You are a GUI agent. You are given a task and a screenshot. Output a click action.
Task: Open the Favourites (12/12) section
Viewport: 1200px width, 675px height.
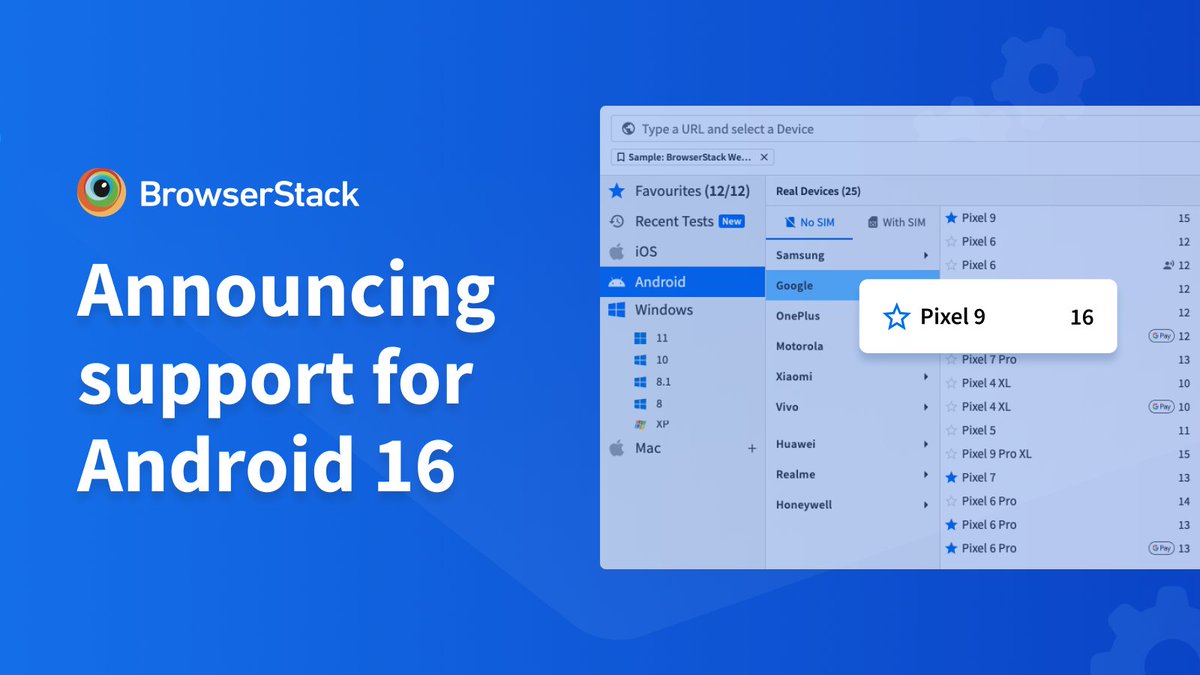point(683,191)
